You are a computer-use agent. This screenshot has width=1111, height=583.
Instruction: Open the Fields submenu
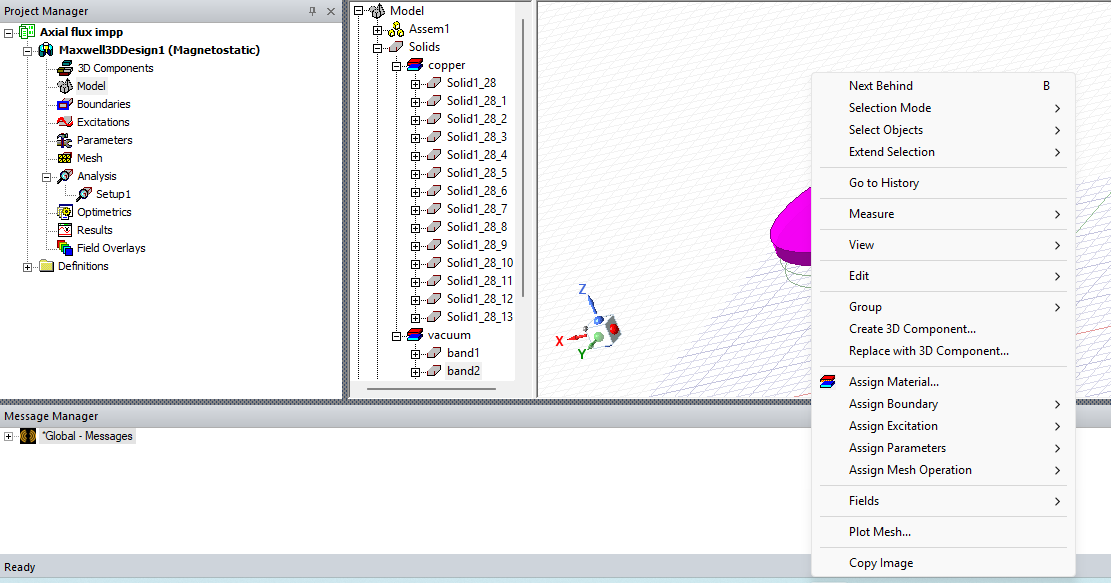943,501
